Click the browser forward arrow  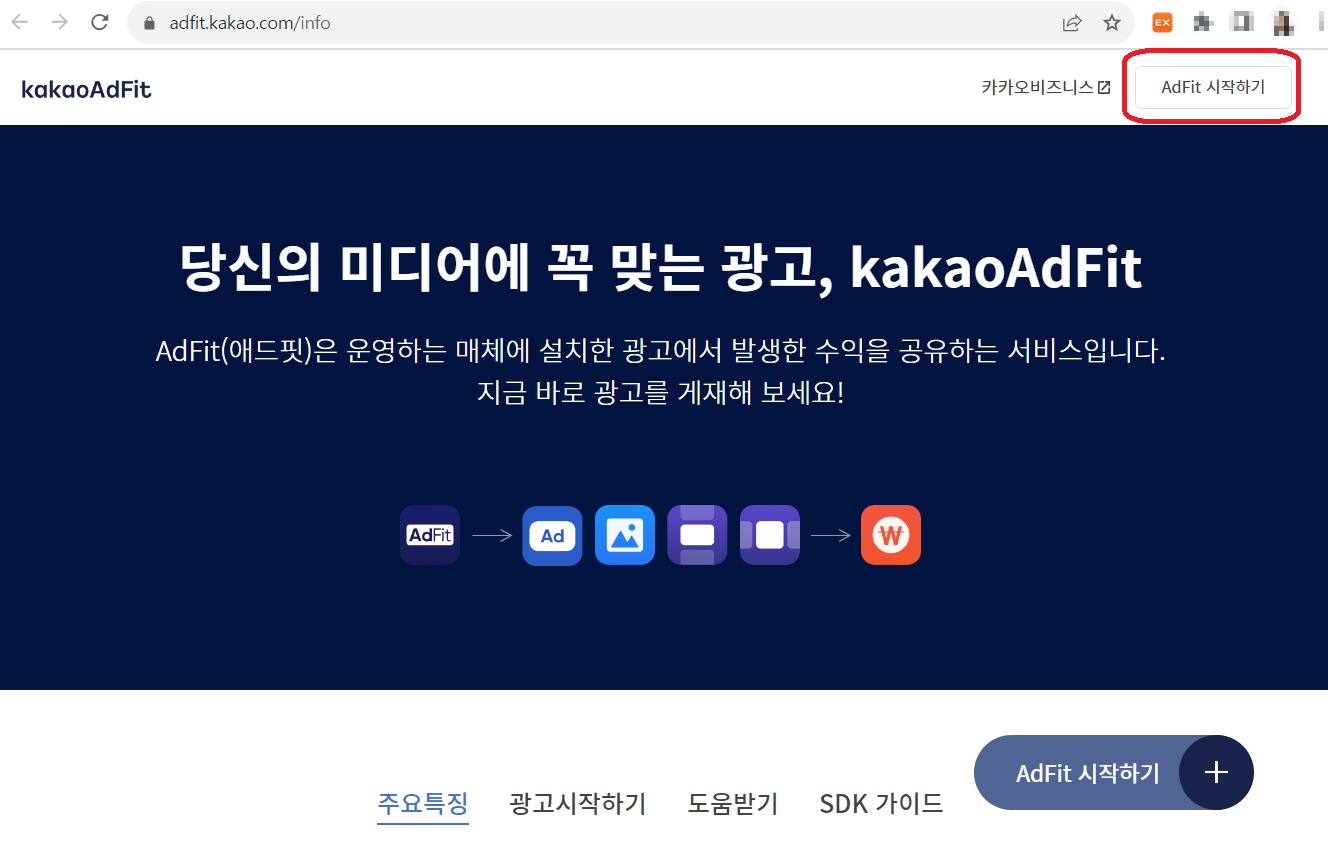[60, 22]
